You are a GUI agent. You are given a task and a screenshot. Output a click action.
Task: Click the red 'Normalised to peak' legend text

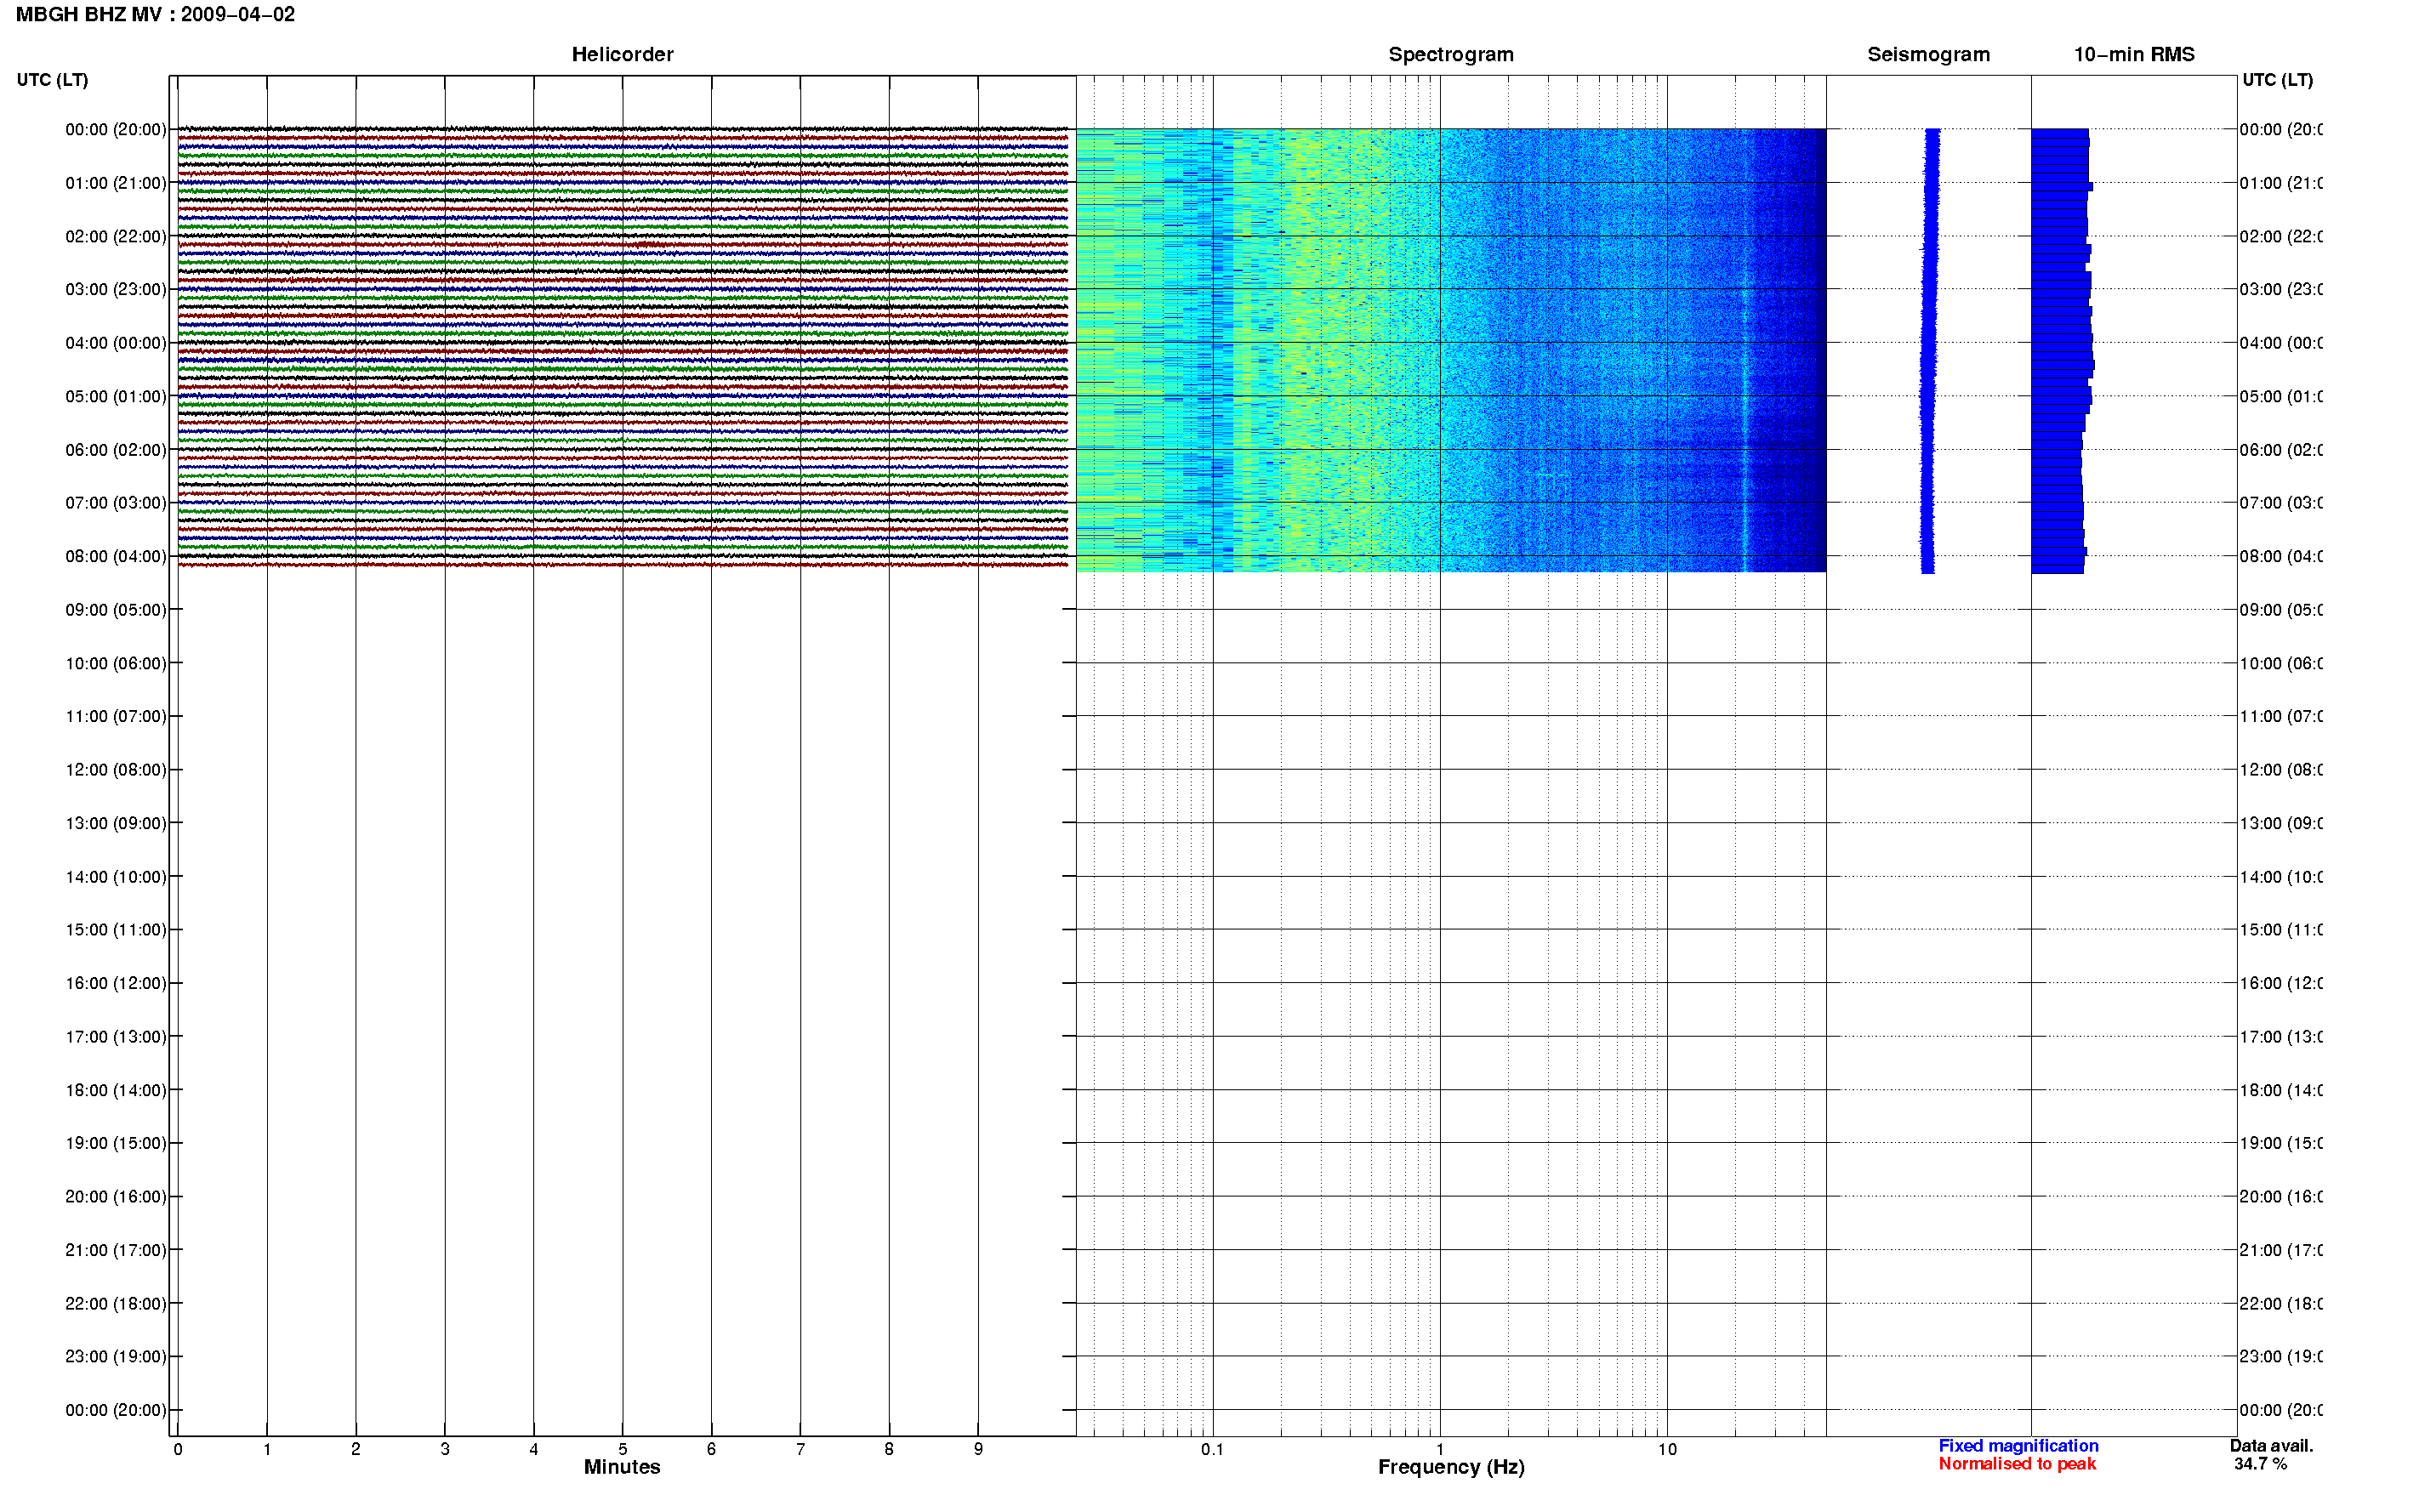pos(2017,1464)
